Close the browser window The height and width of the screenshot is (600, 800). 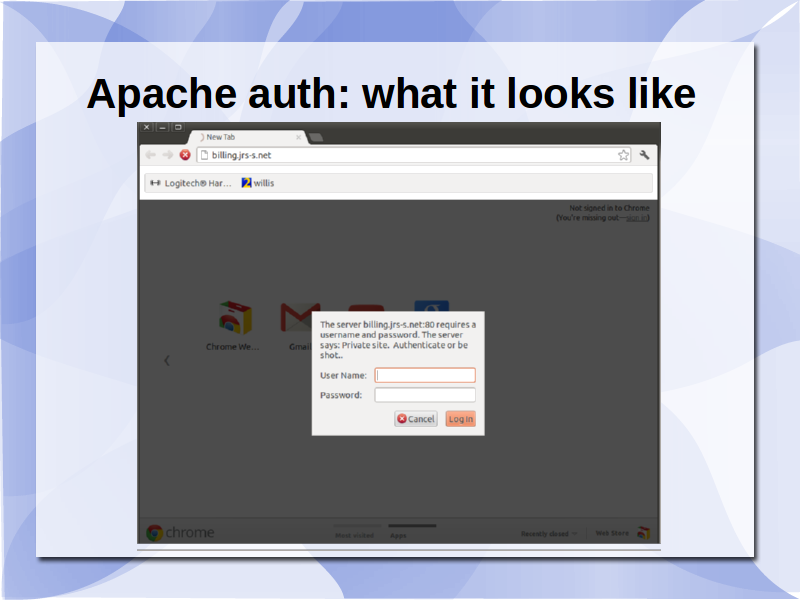click(x=146, y=127)
